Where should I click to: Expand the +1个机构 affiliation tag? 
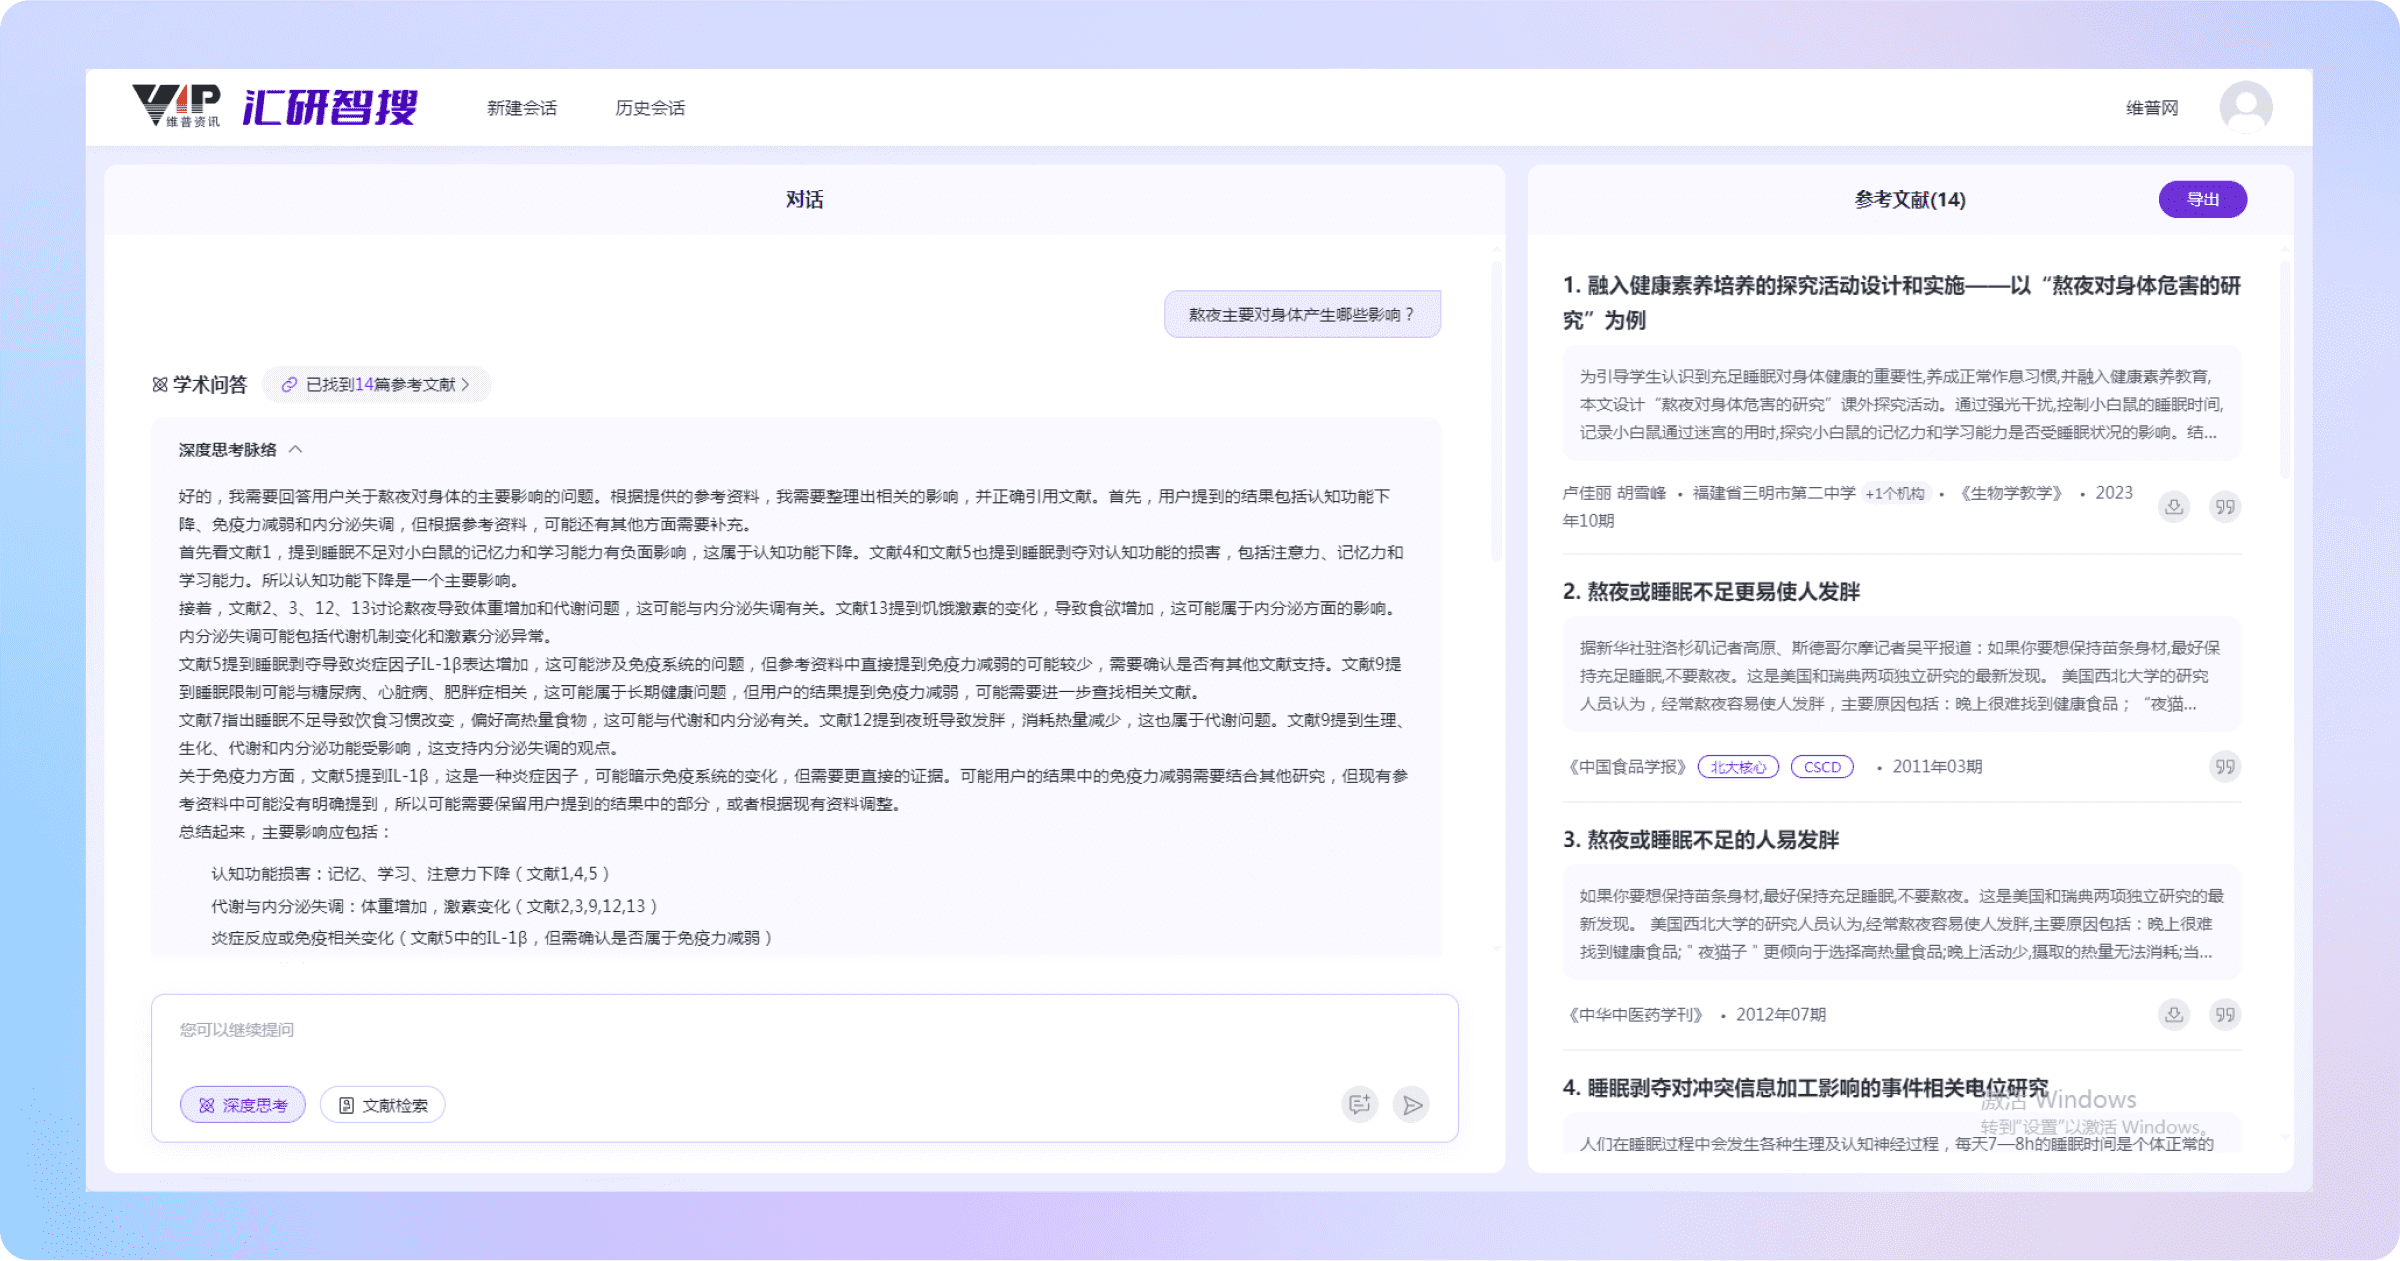pyautogui.click(x=1894, y=493)
